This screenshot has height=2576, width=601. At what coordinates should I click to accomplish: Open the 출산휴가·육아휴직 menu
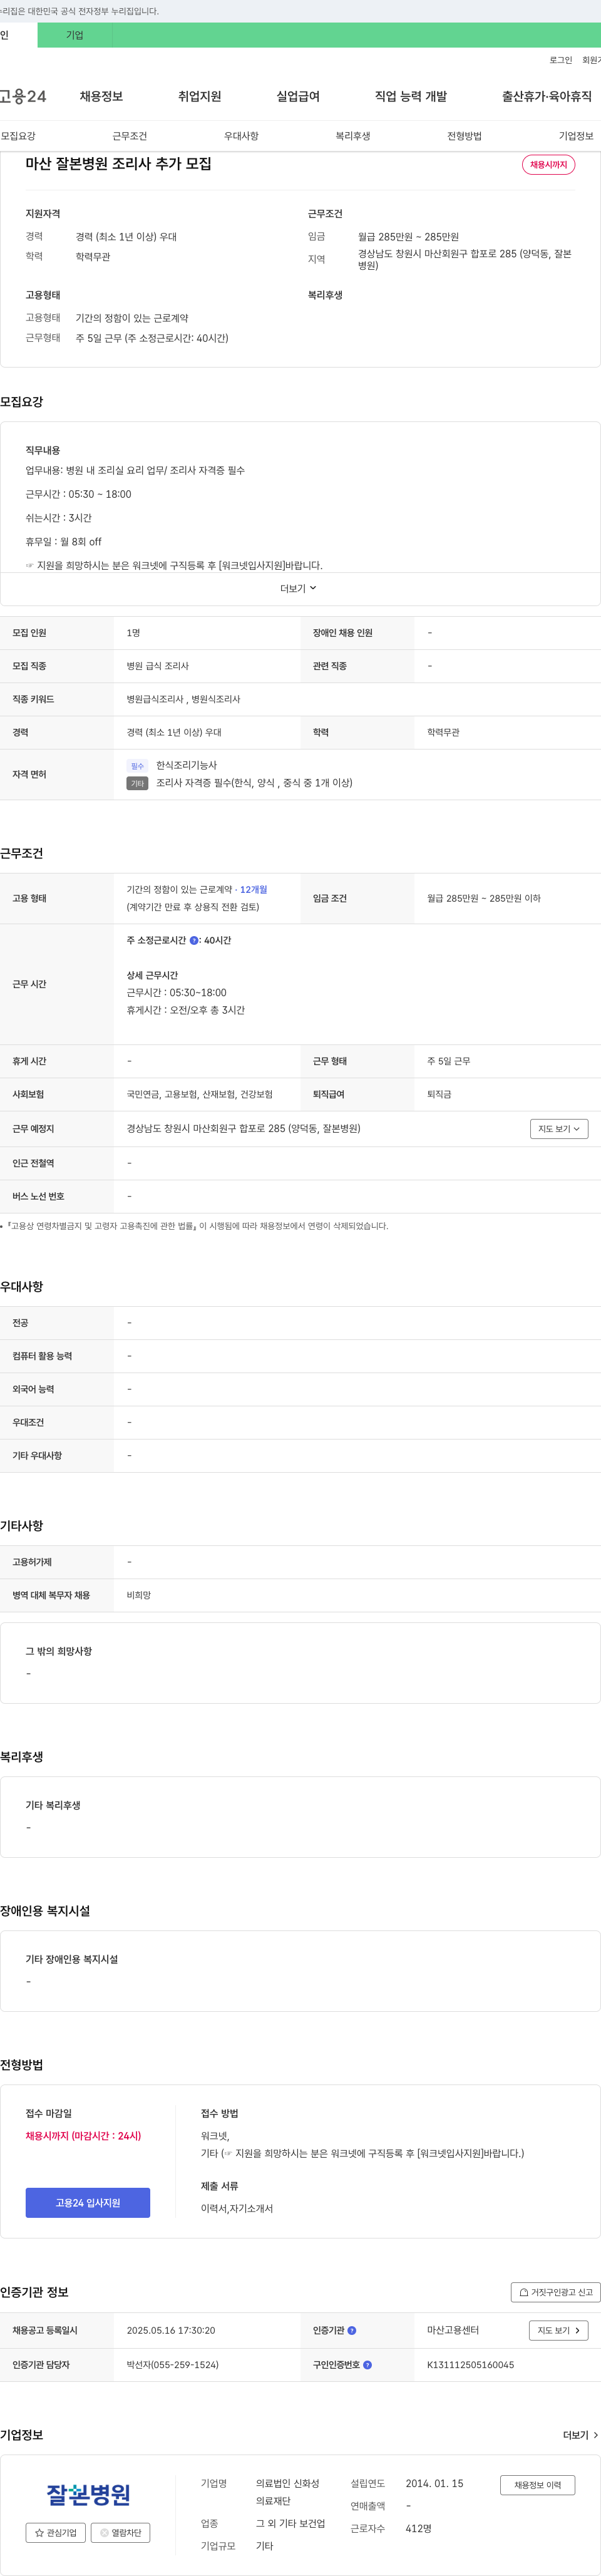coord(547,96)
